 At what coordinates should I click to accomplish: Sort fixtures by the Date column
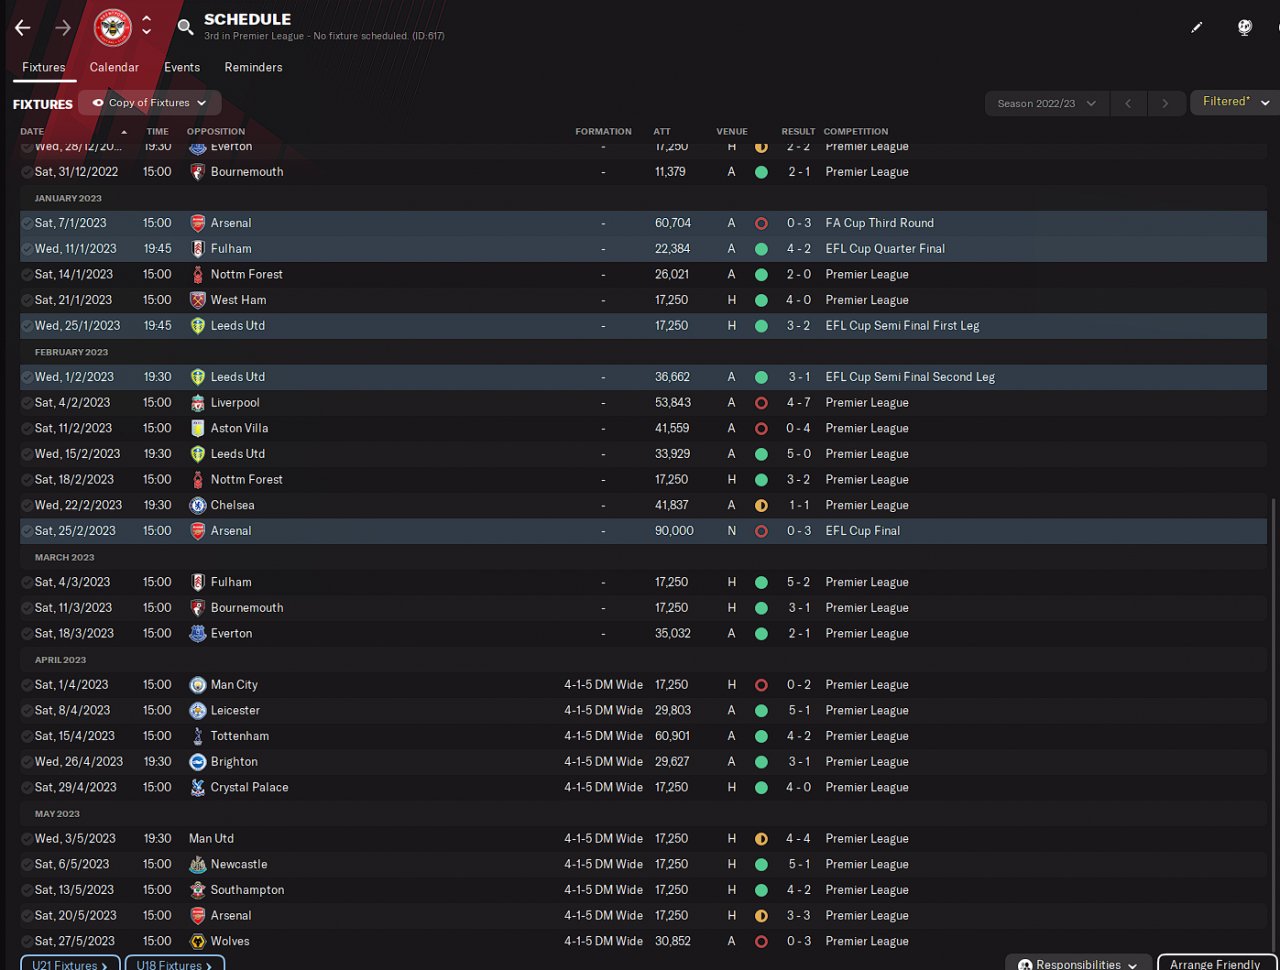pyautogui.click(x=32, y=131)
